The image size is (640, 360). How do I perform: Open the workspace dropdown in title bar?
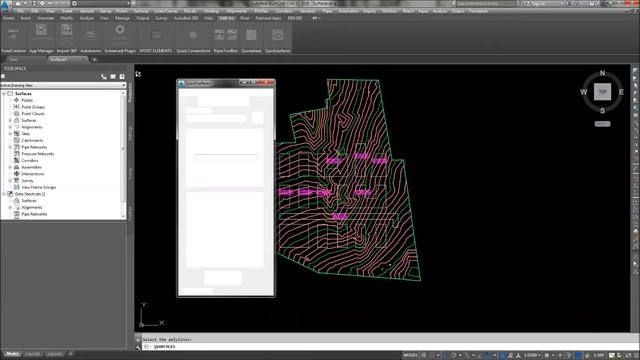(102, 3)
